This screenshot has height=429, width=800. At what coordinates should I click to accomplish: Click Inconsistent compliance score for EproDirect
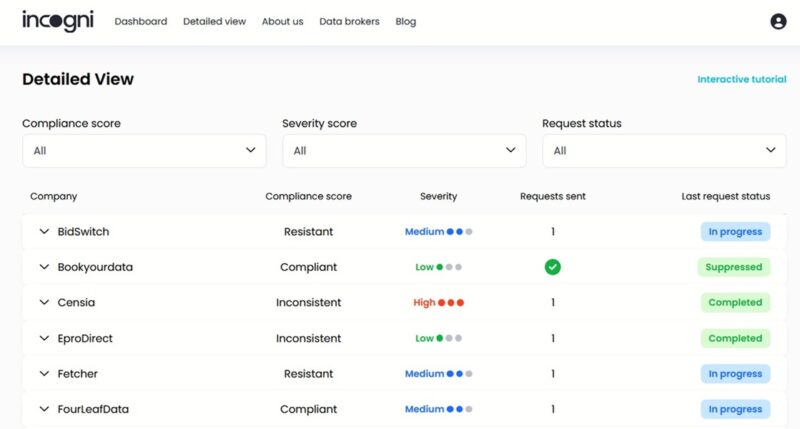pos(308,338)
